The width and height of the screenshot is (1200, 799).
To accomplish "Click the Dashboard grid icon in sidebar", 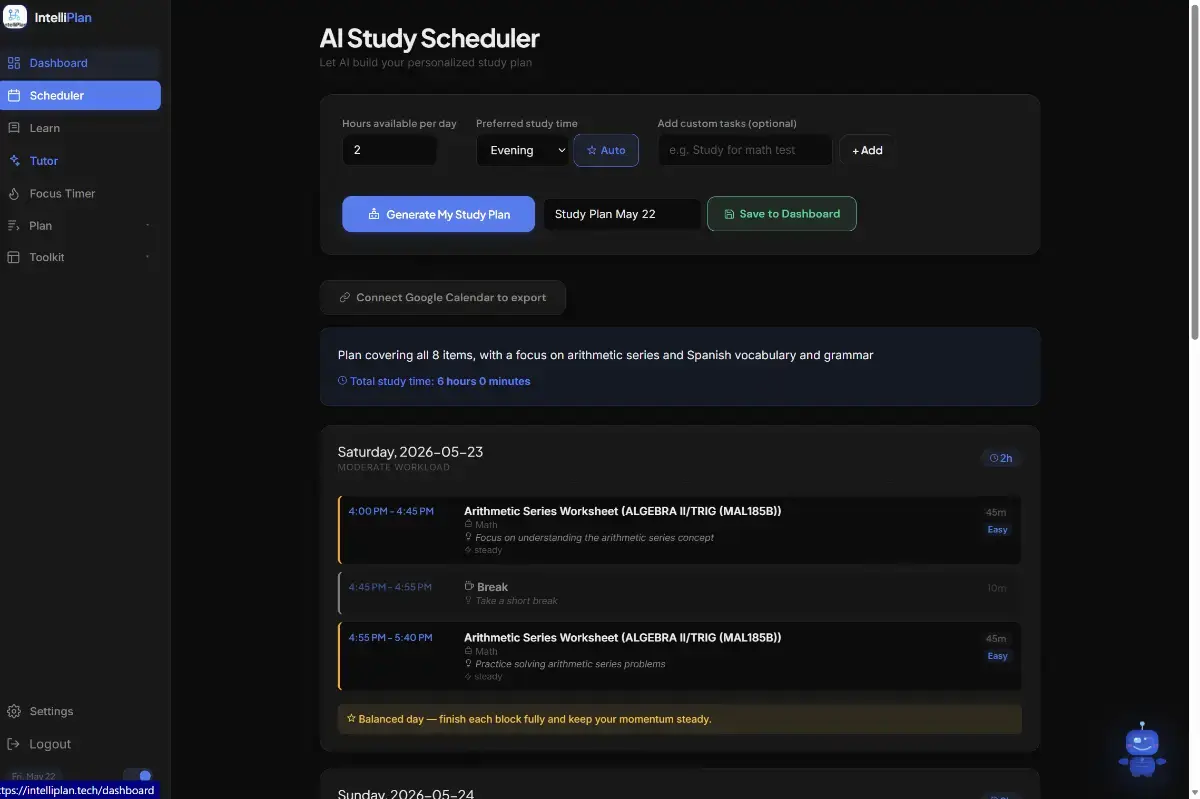I will pos(14,63).
